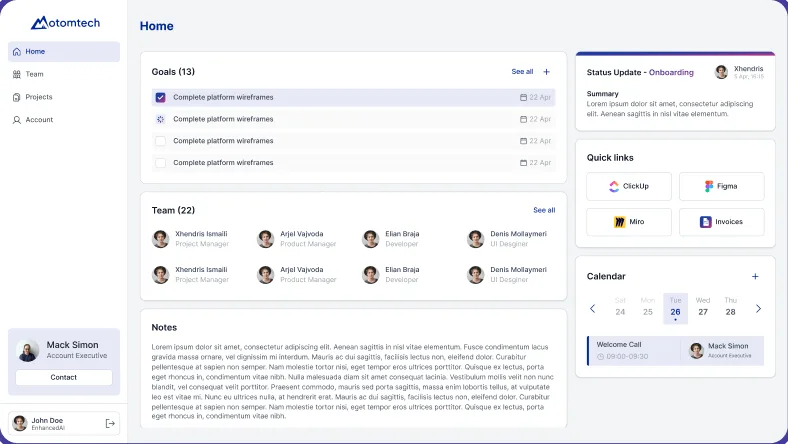Click See all in Team section
This screenshot has height=444, width=788.
click(544, 210)
